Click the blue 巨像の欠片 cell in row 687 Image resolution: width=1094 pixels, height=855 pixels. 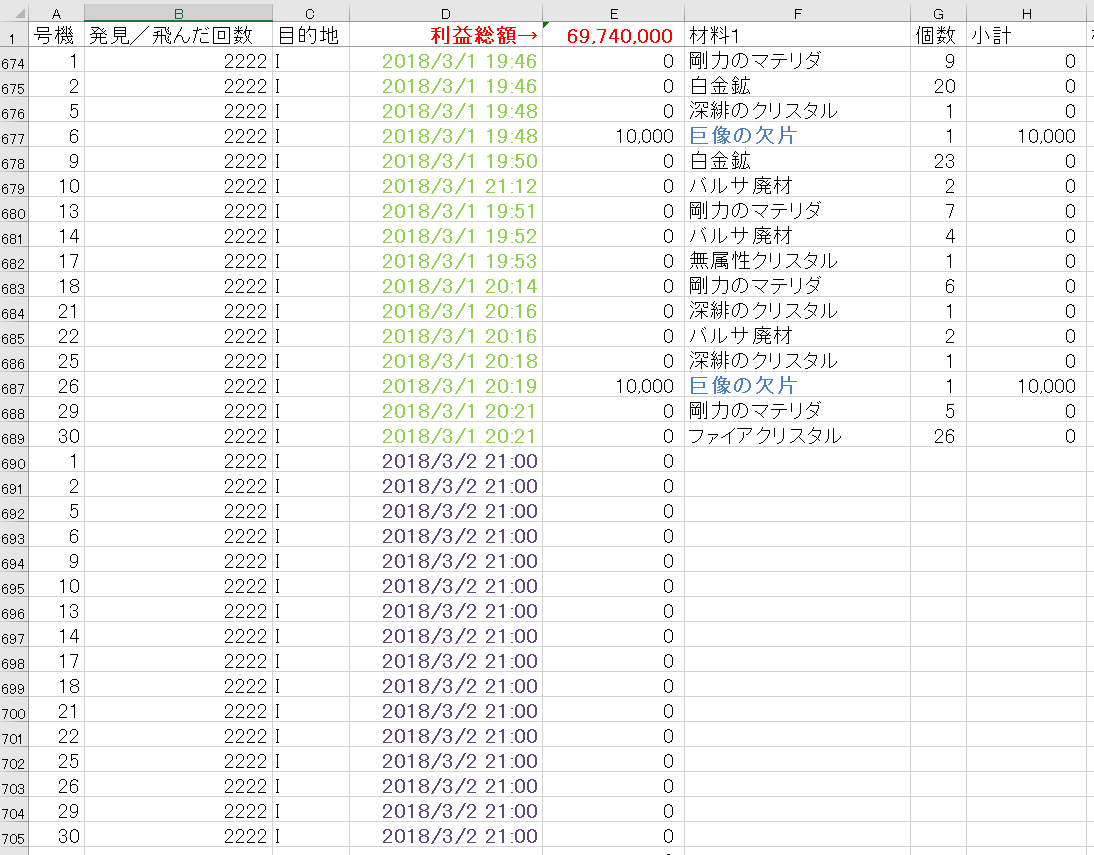click(743, 386)
